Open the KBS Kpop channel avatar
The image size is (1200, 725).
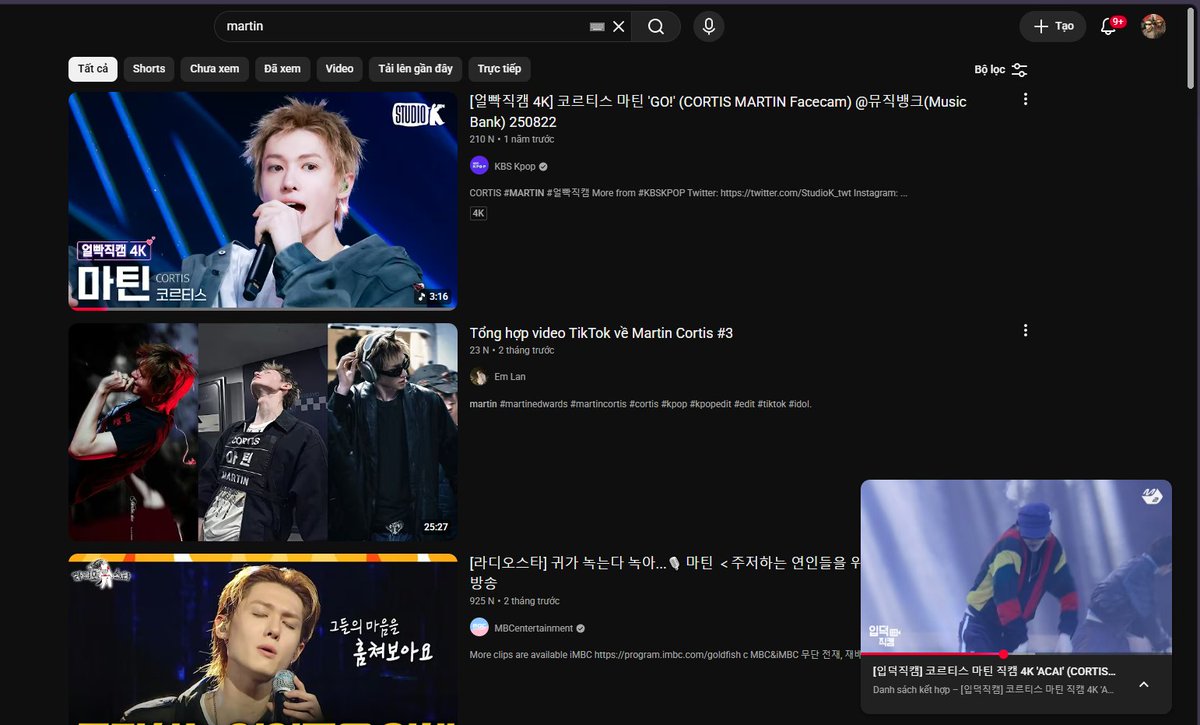point(479,166)
